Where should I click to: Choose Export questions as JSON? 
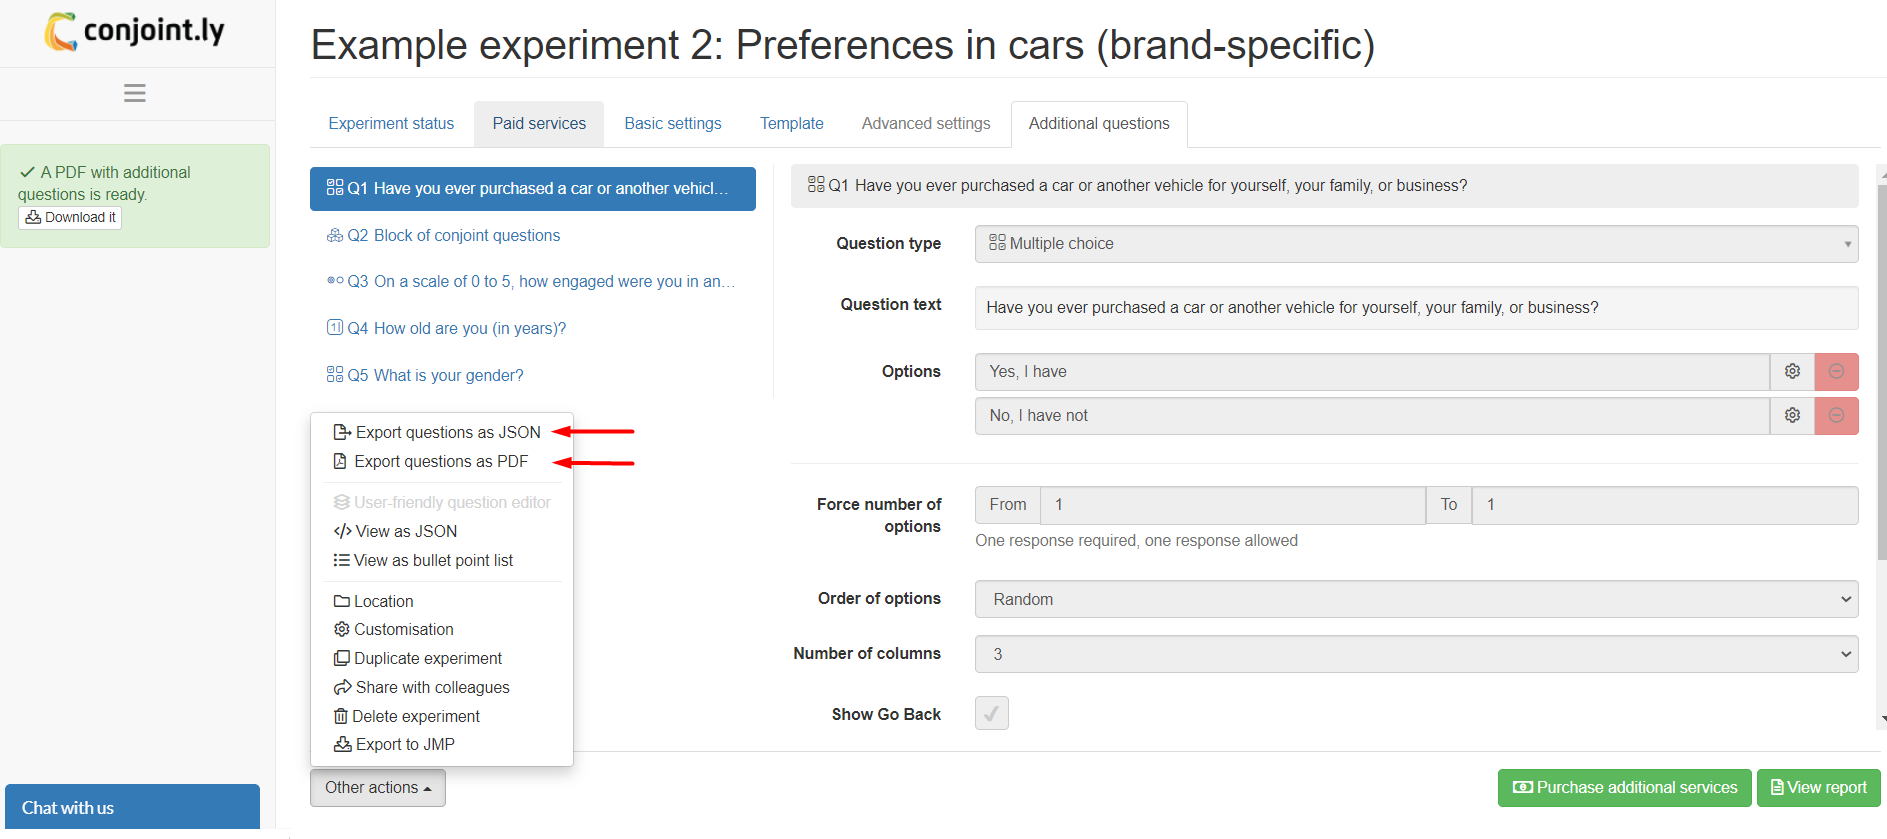coord(437,433)
